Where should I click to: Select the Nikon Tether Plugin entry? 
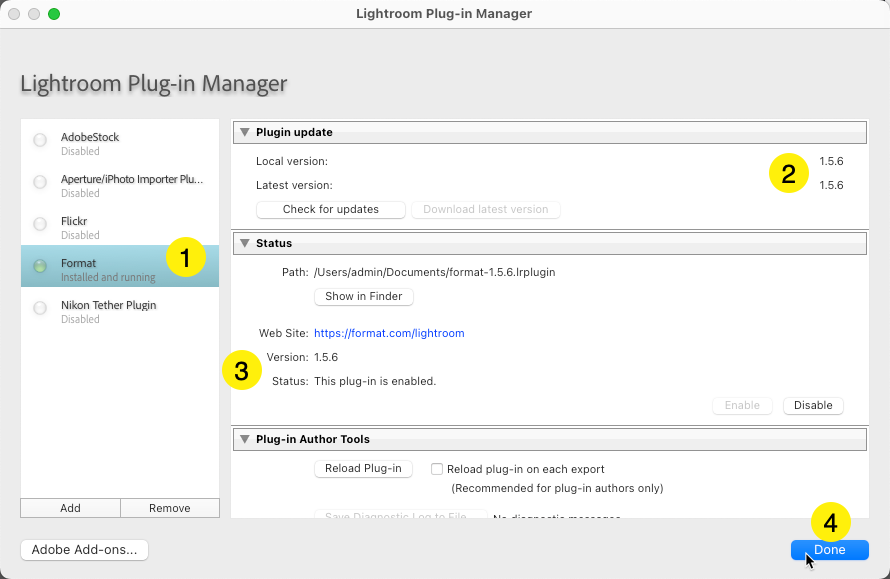pyautogui.click(x=120, y=310)
